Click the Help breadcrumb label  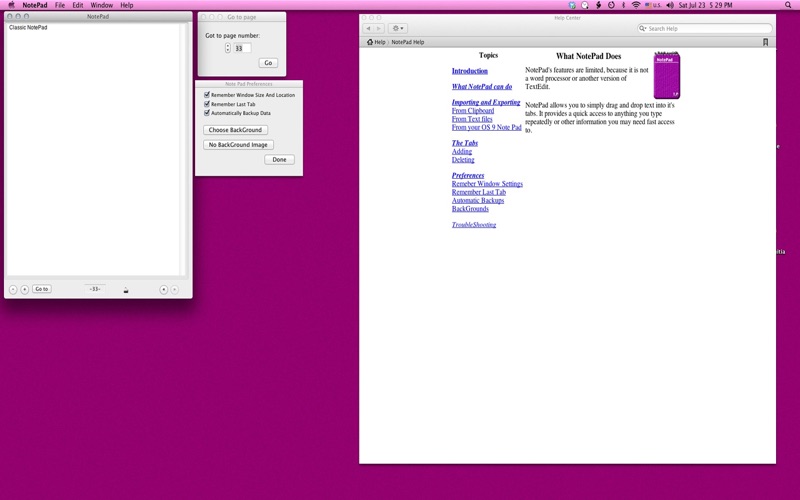[380, 42]
